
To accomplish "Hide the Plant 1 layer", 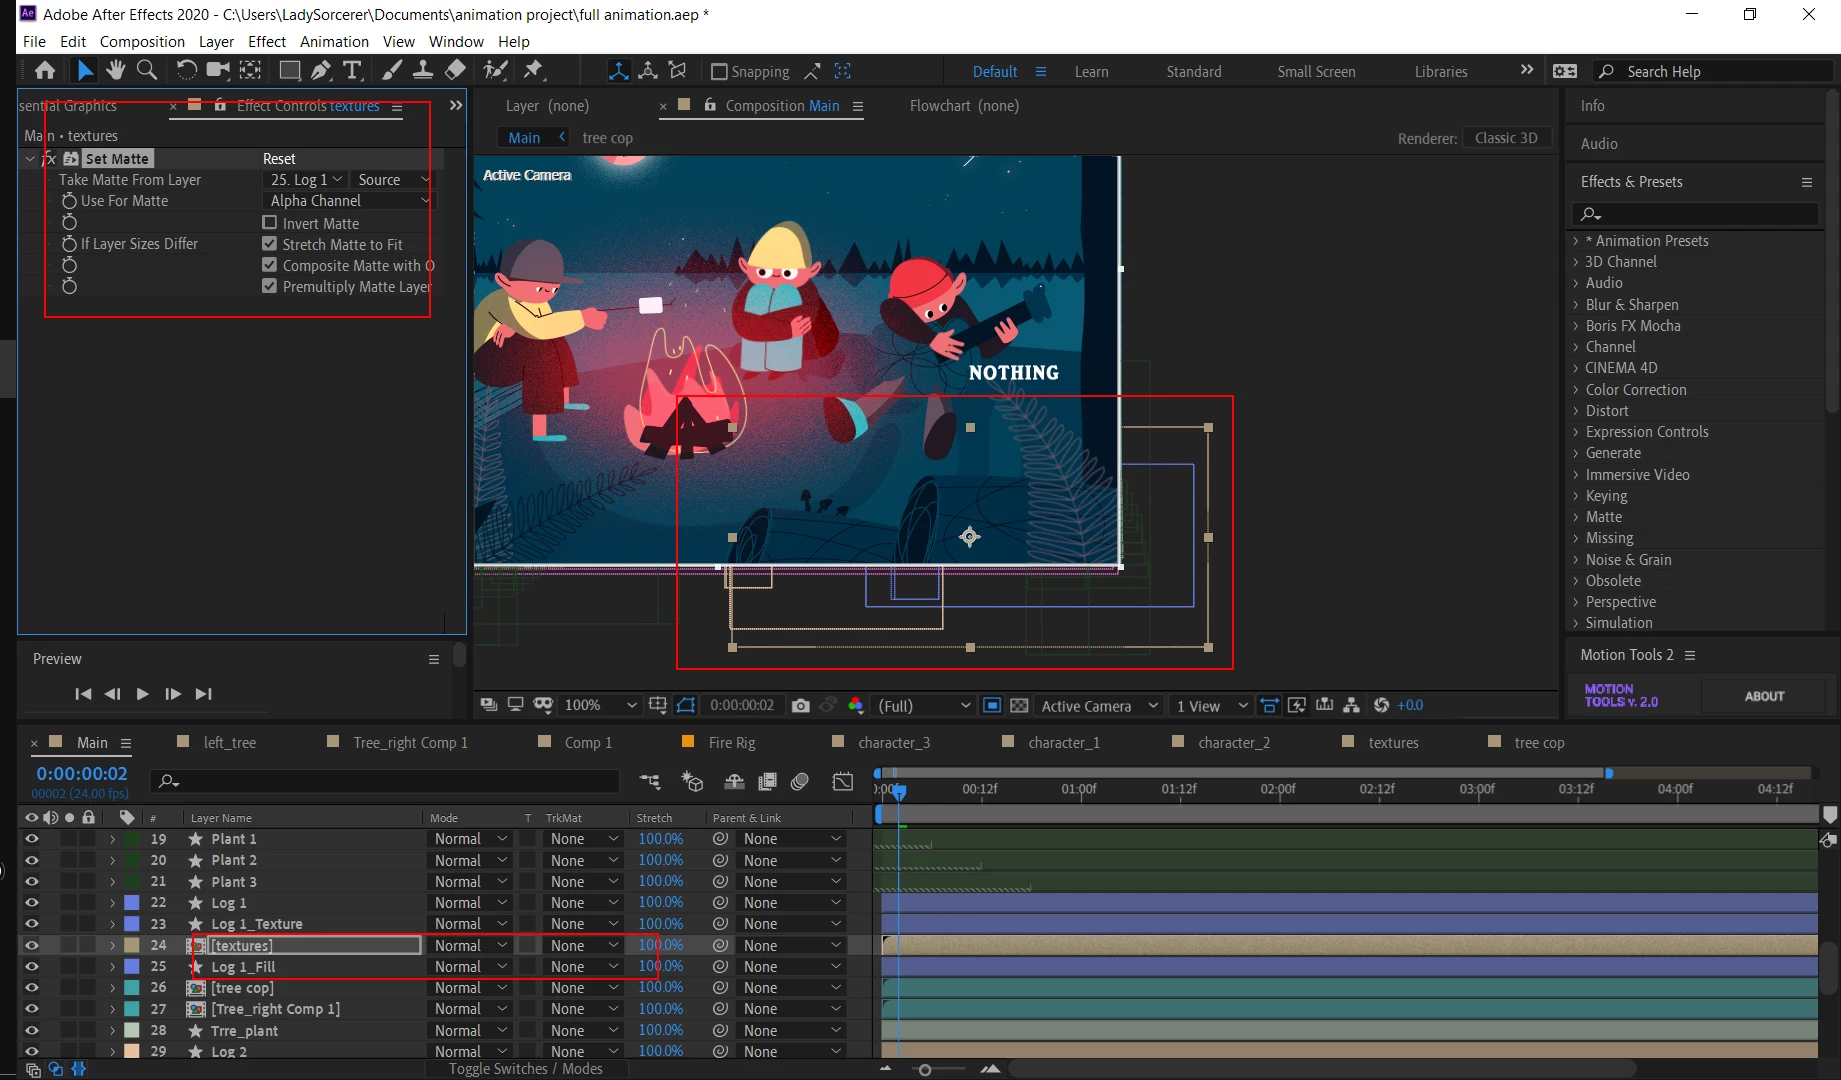I will click(x=31, y=839).
